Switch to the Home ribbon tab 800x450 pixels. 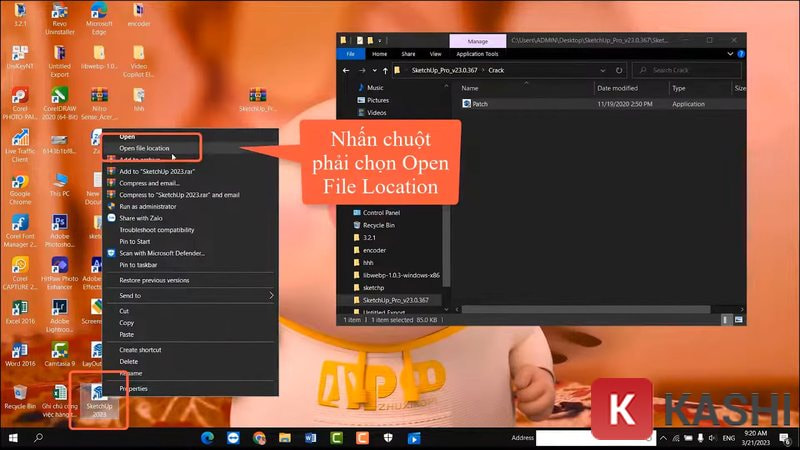click(379, 54)
